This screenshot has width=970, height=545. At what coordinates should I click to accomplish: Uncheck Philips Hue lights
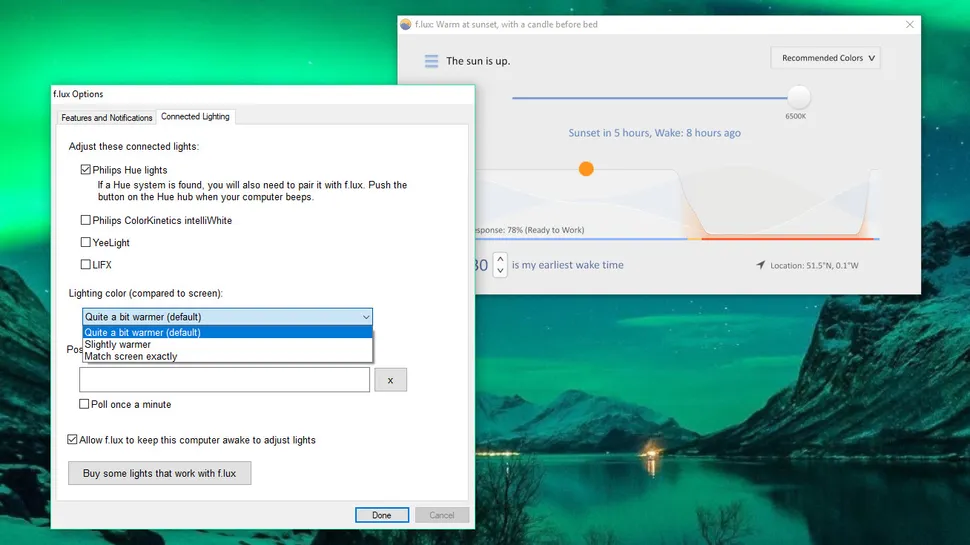pyautogui.click(x=86, y=170)
